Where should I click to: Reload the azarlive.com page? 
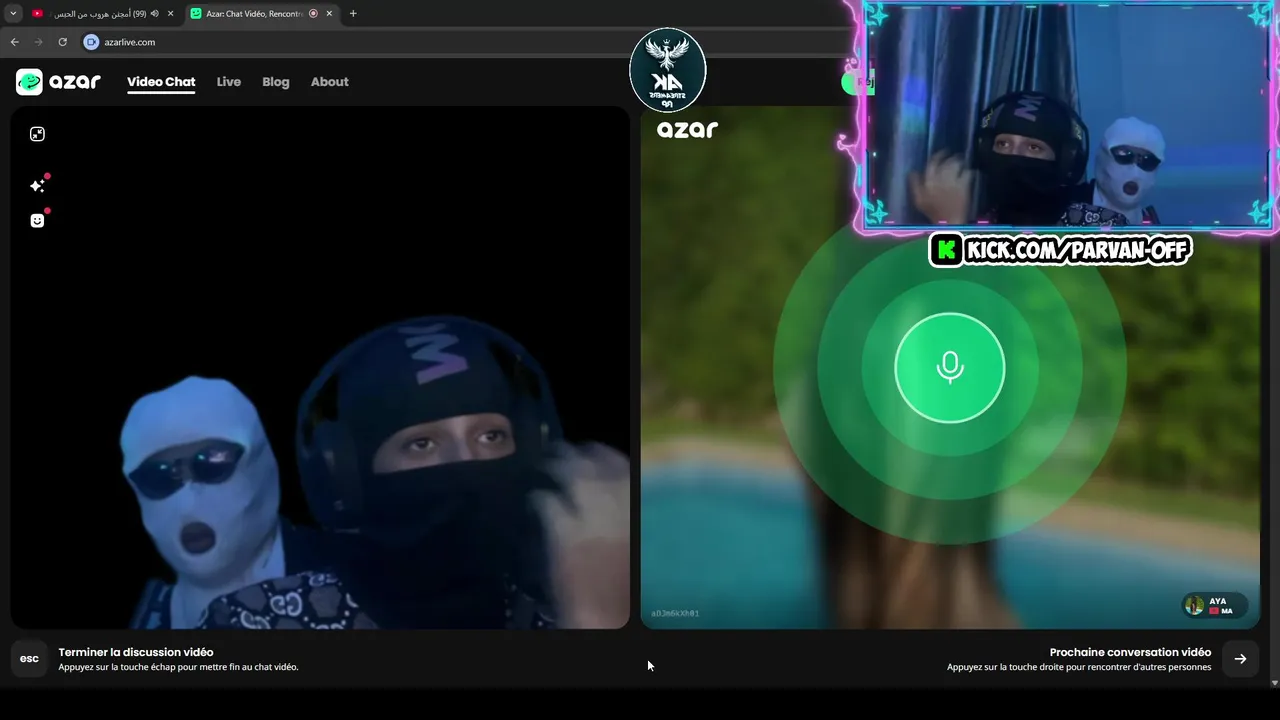[x=62, y=42]
